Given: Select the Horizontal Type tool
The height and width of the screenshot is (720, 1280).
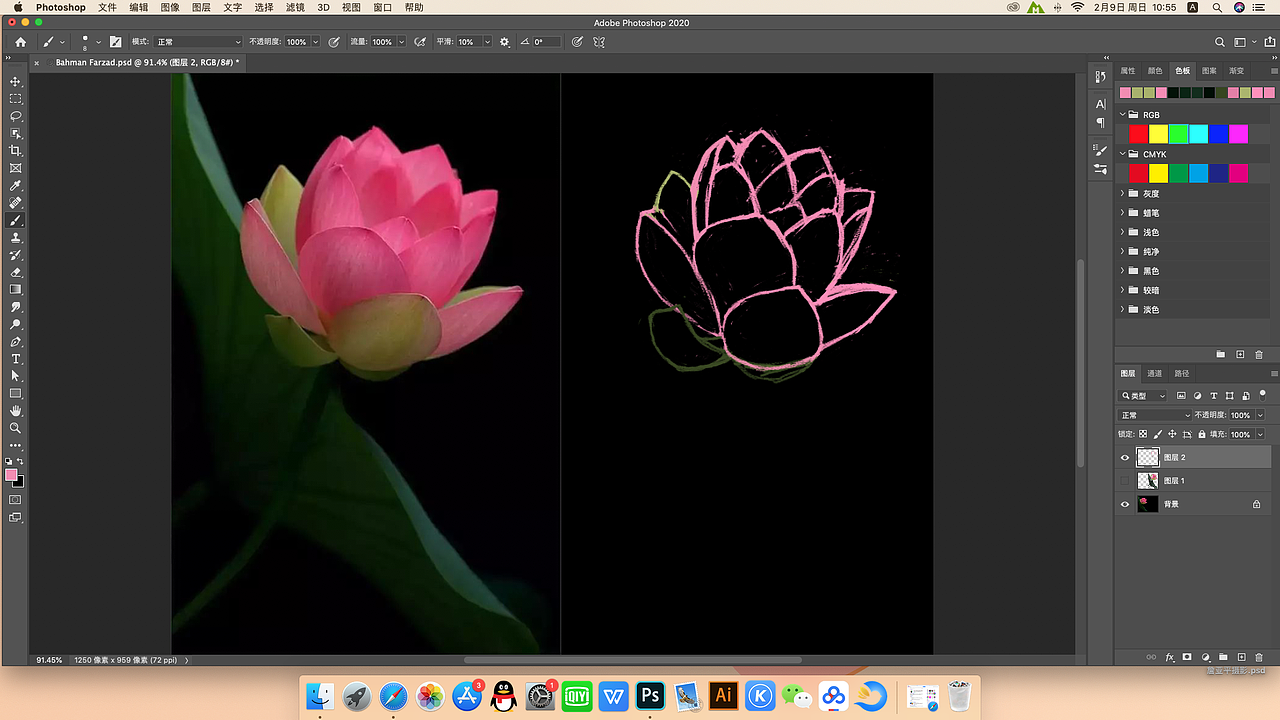Looking at the screenshot, I should (x=15, y=359).
